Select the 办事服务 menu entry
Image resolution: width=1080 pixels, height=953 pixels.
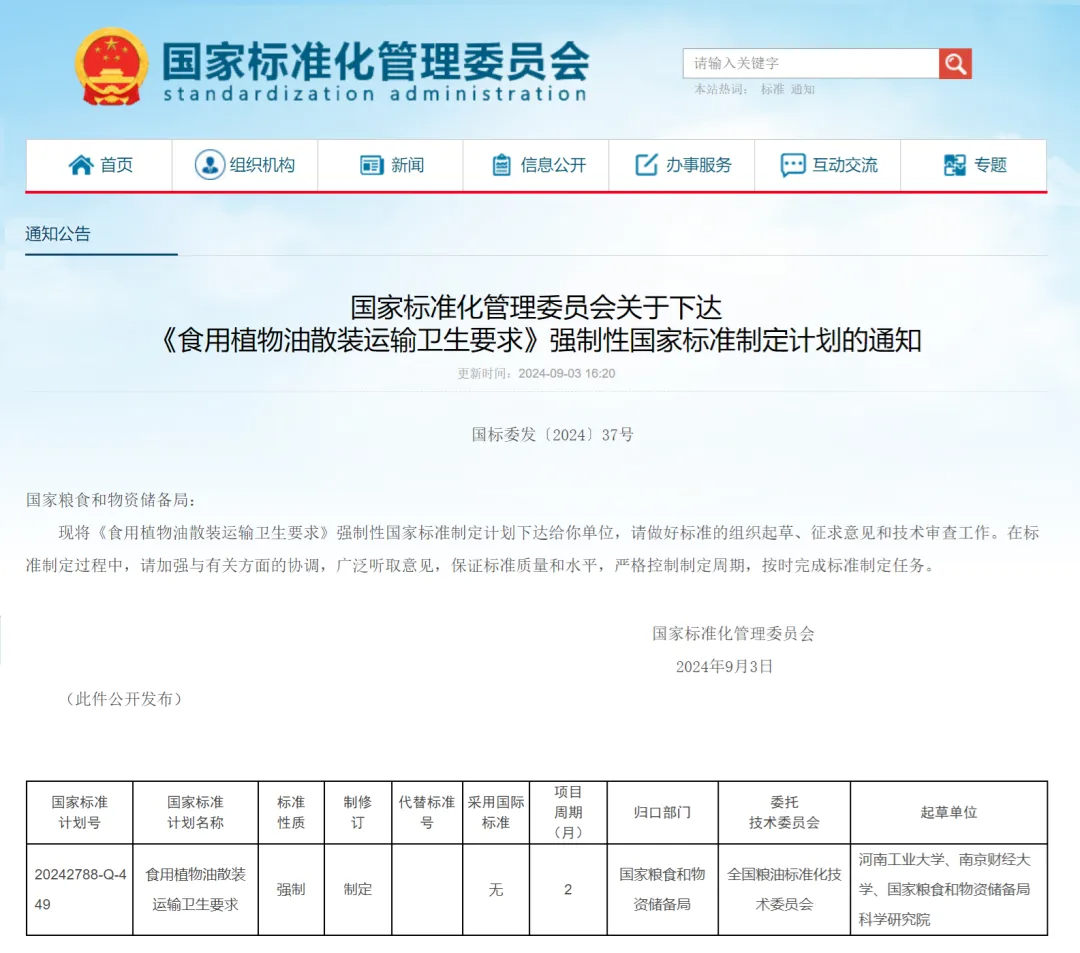pyautogui.click(x=682, y=165)
